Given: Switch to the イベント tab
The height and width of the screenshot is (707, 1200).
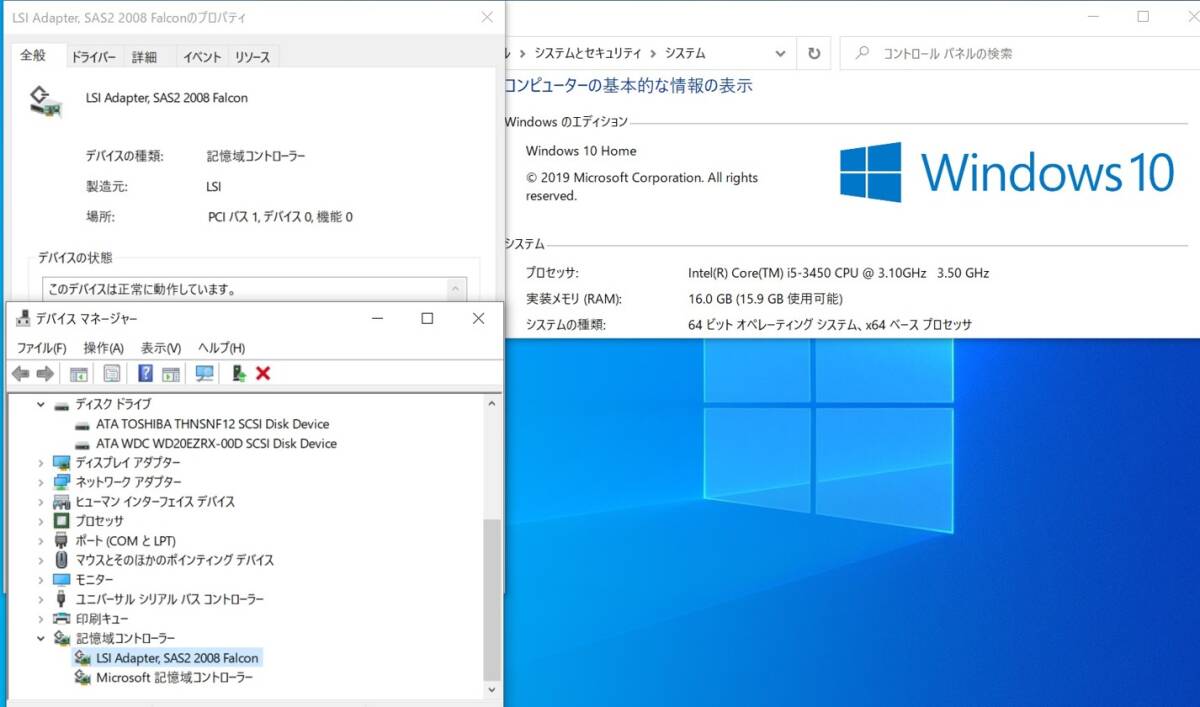Looking at the screenshot, I should pyautogui.click(x=202, y=57).
